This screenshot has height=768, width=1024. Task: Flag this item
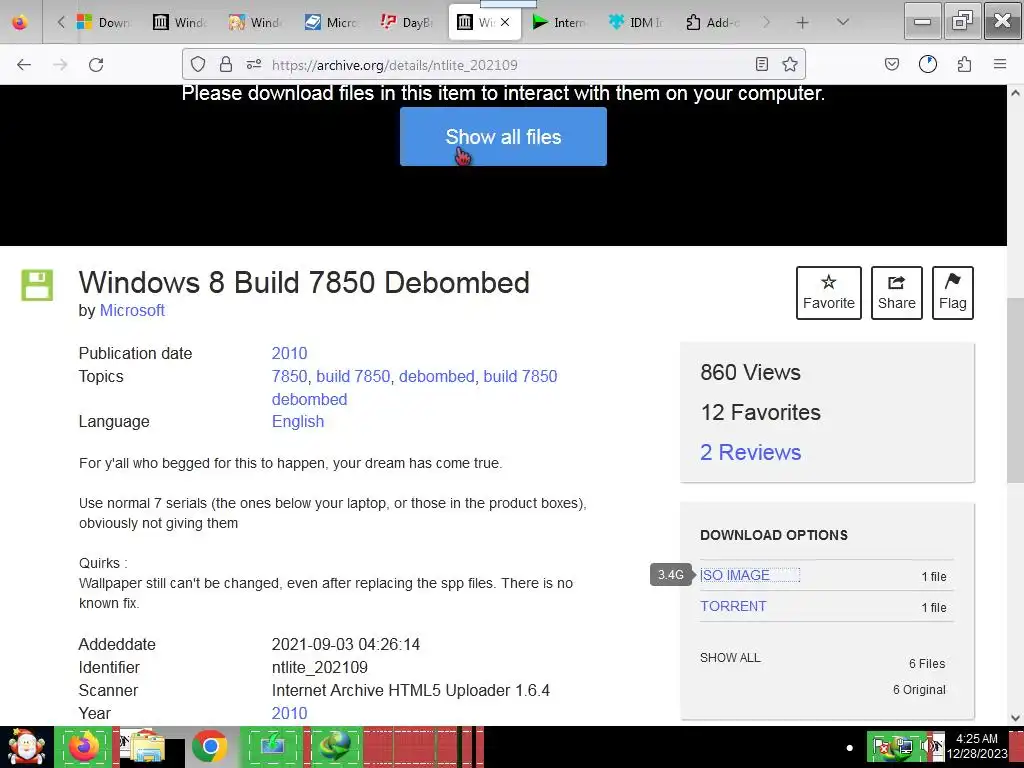click(953, 293)
